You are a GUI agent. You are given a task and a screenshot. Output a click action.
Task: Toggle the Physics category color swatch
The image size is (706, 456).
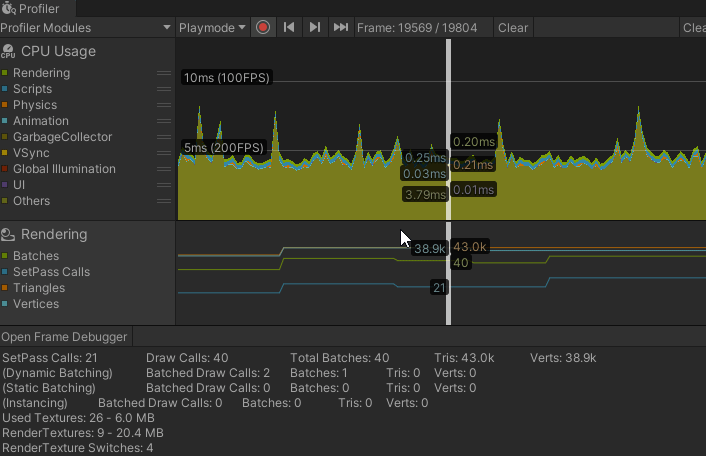(5, 105)
